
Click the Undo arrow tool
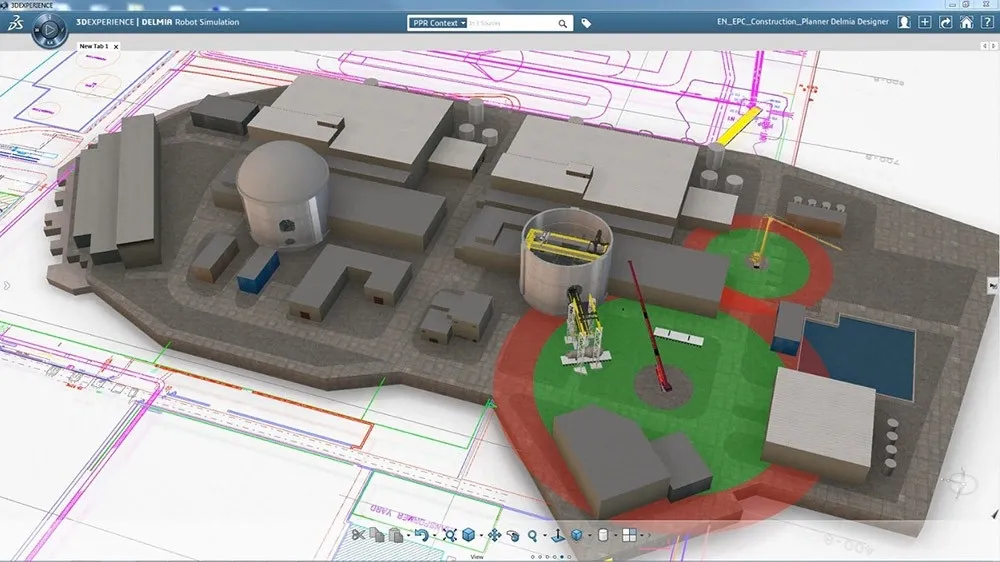pyautogui.click(x=421, y=535)
